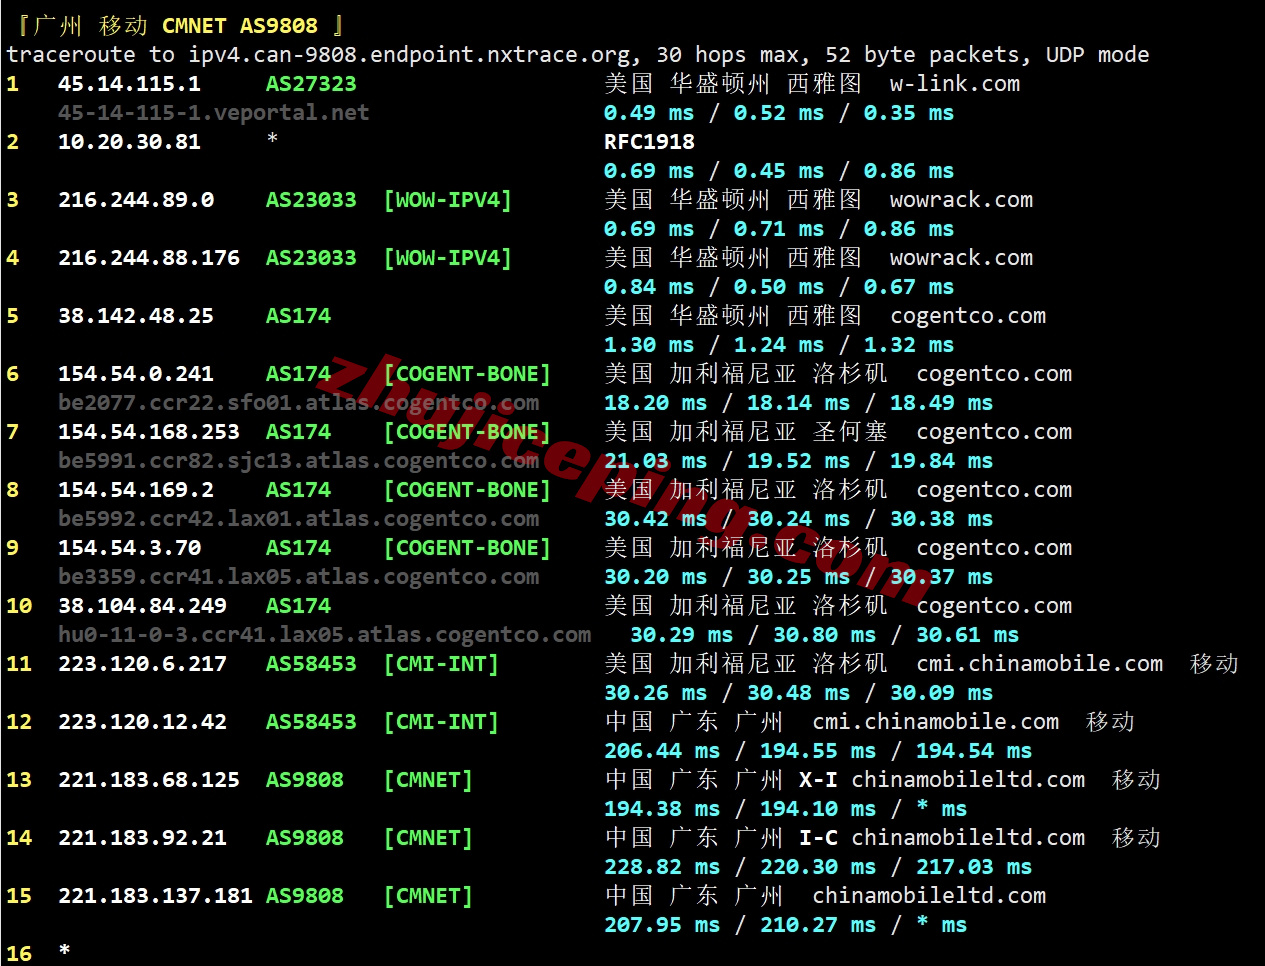Click the CMI-INT tag on hop 12
Image resolution: width=1265 pixels, height=966 pixels.
pos(441,721)
